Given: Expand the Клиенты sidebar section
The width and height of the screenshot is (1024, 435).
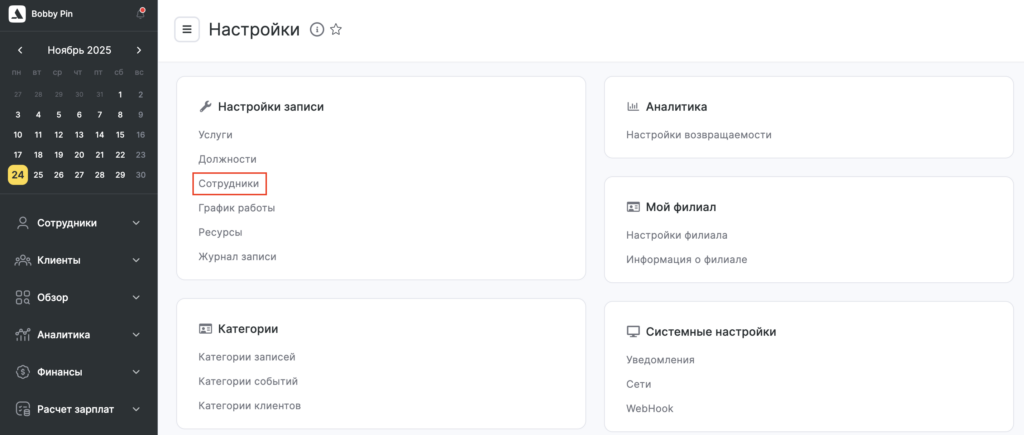Looking at the screenshot, I should tap(136, 260).
